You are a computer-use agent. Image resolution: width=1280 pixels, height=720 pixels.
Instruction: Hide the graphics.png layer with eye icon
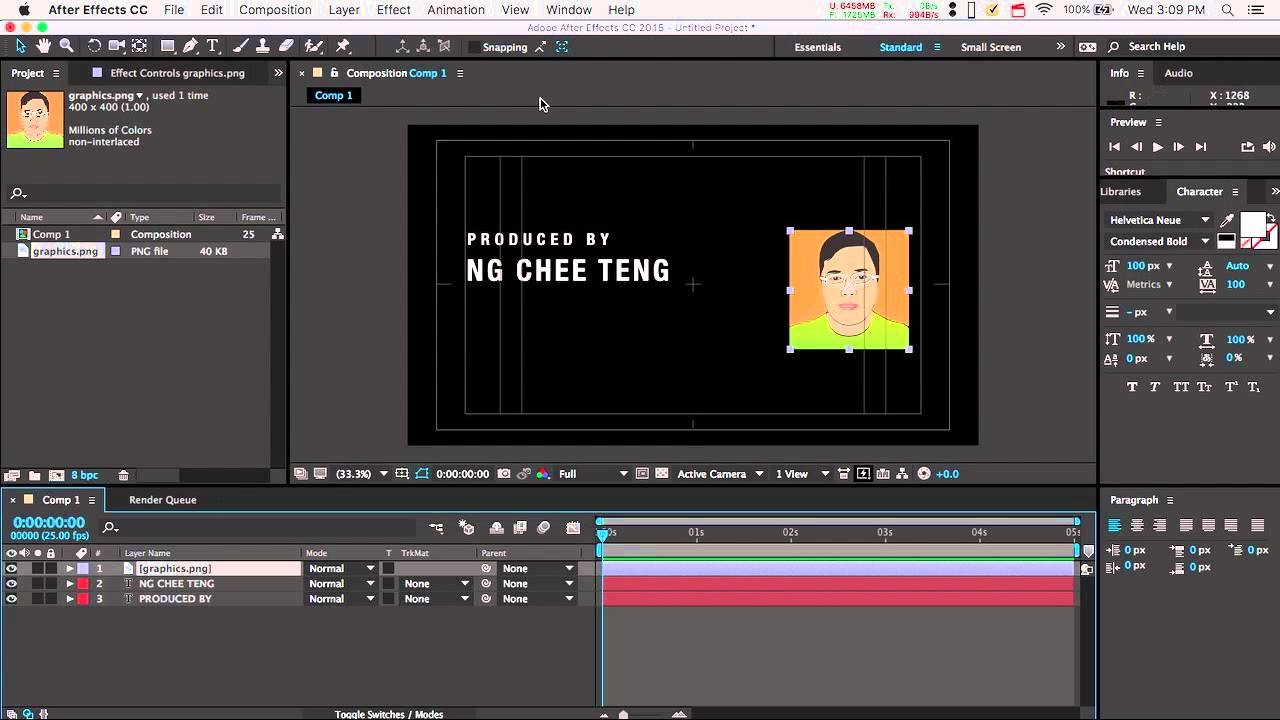pyautogui.click(x=11, y=568)
